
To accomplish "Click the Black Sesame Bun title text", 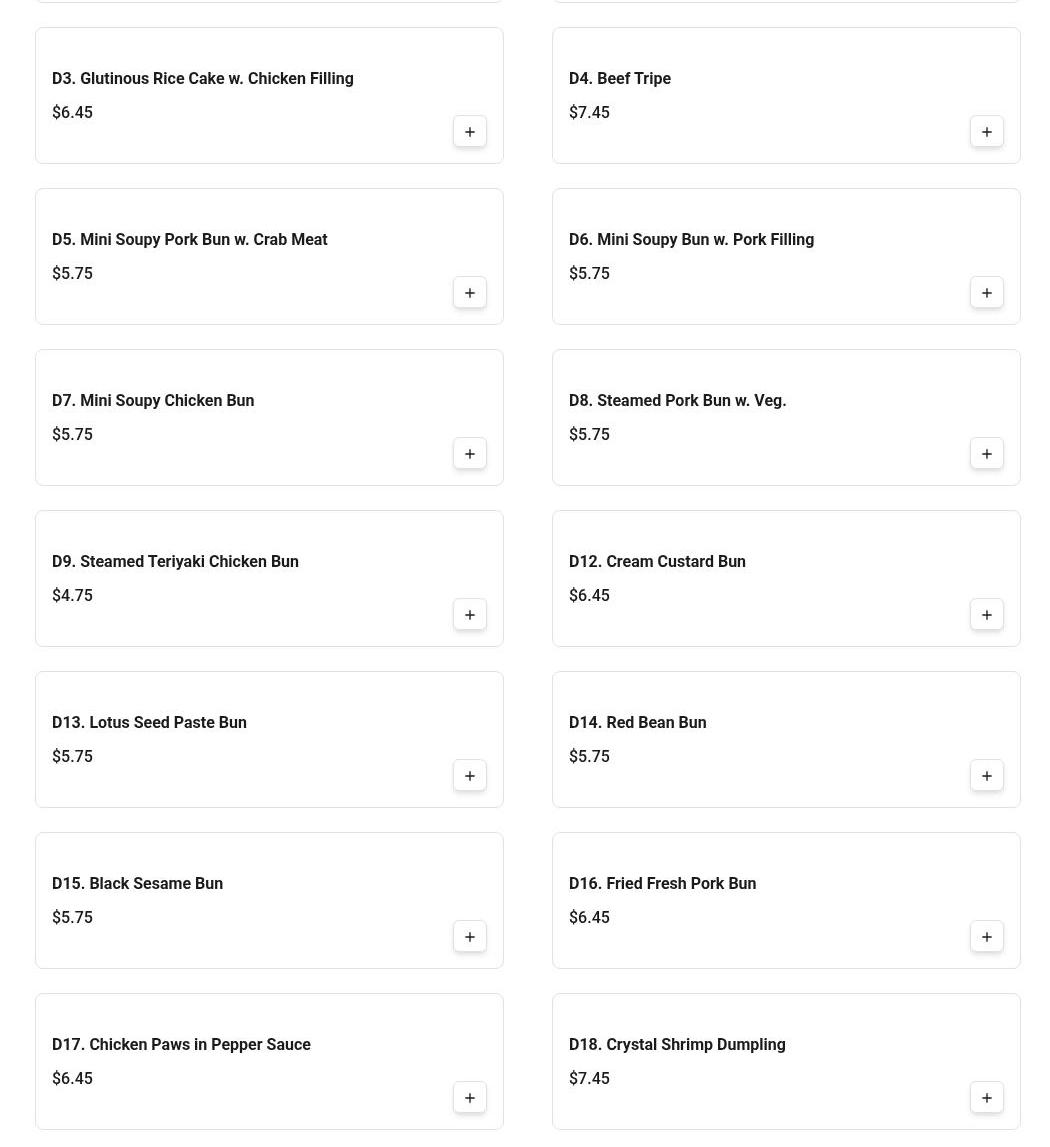I will coord(137,884).
